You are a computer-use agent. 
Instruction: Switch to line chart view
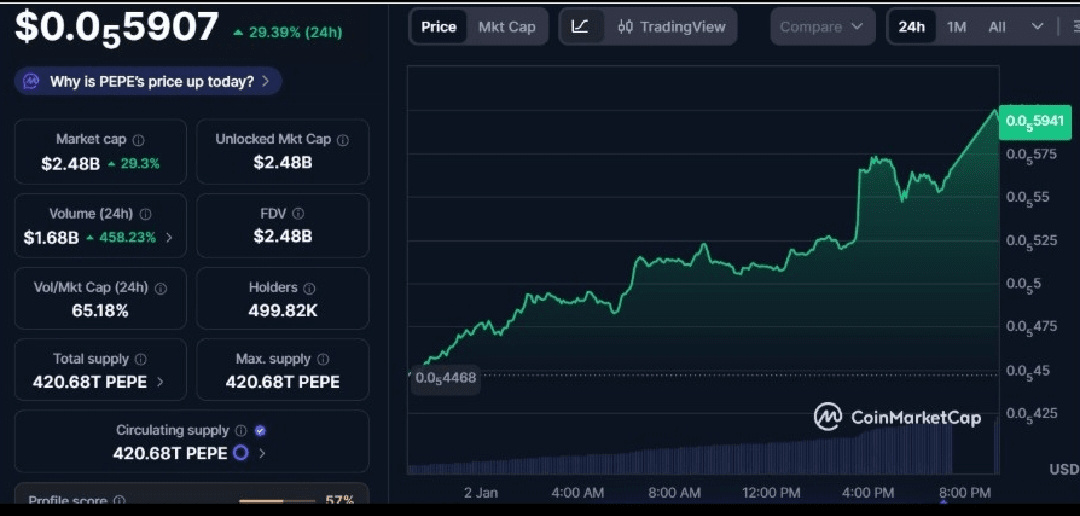pos(580,27)
